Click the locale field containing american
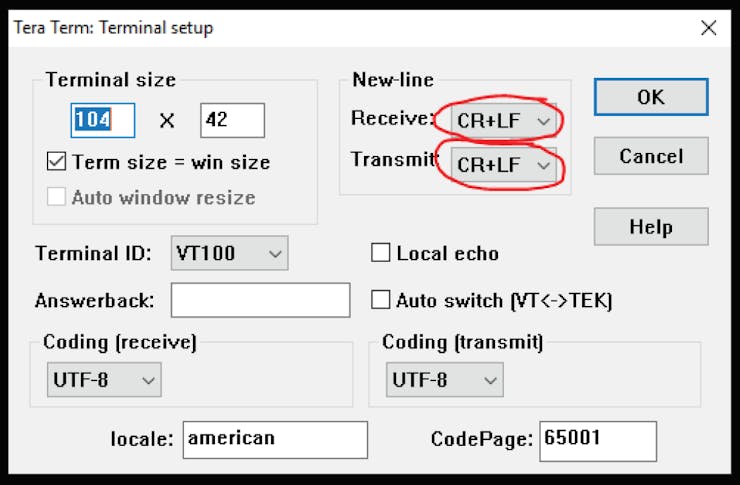The width and height of the screenshot is (740, 485). pos(275,440)
